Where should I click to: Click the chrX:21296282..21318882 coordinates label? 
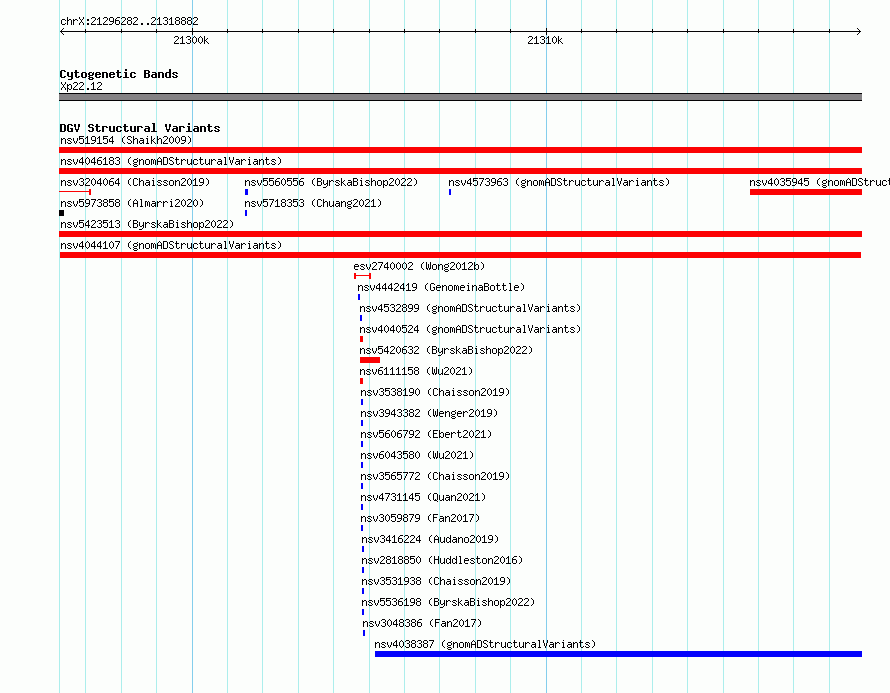click(129, 21)
